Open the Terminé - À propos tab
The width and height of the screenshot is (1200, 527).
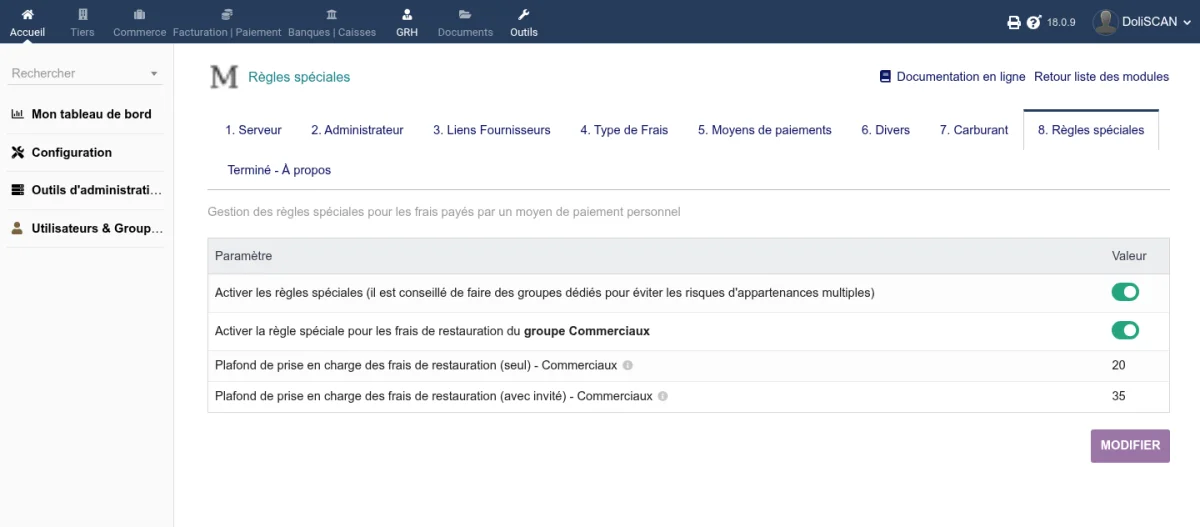(x=279, y=170)
